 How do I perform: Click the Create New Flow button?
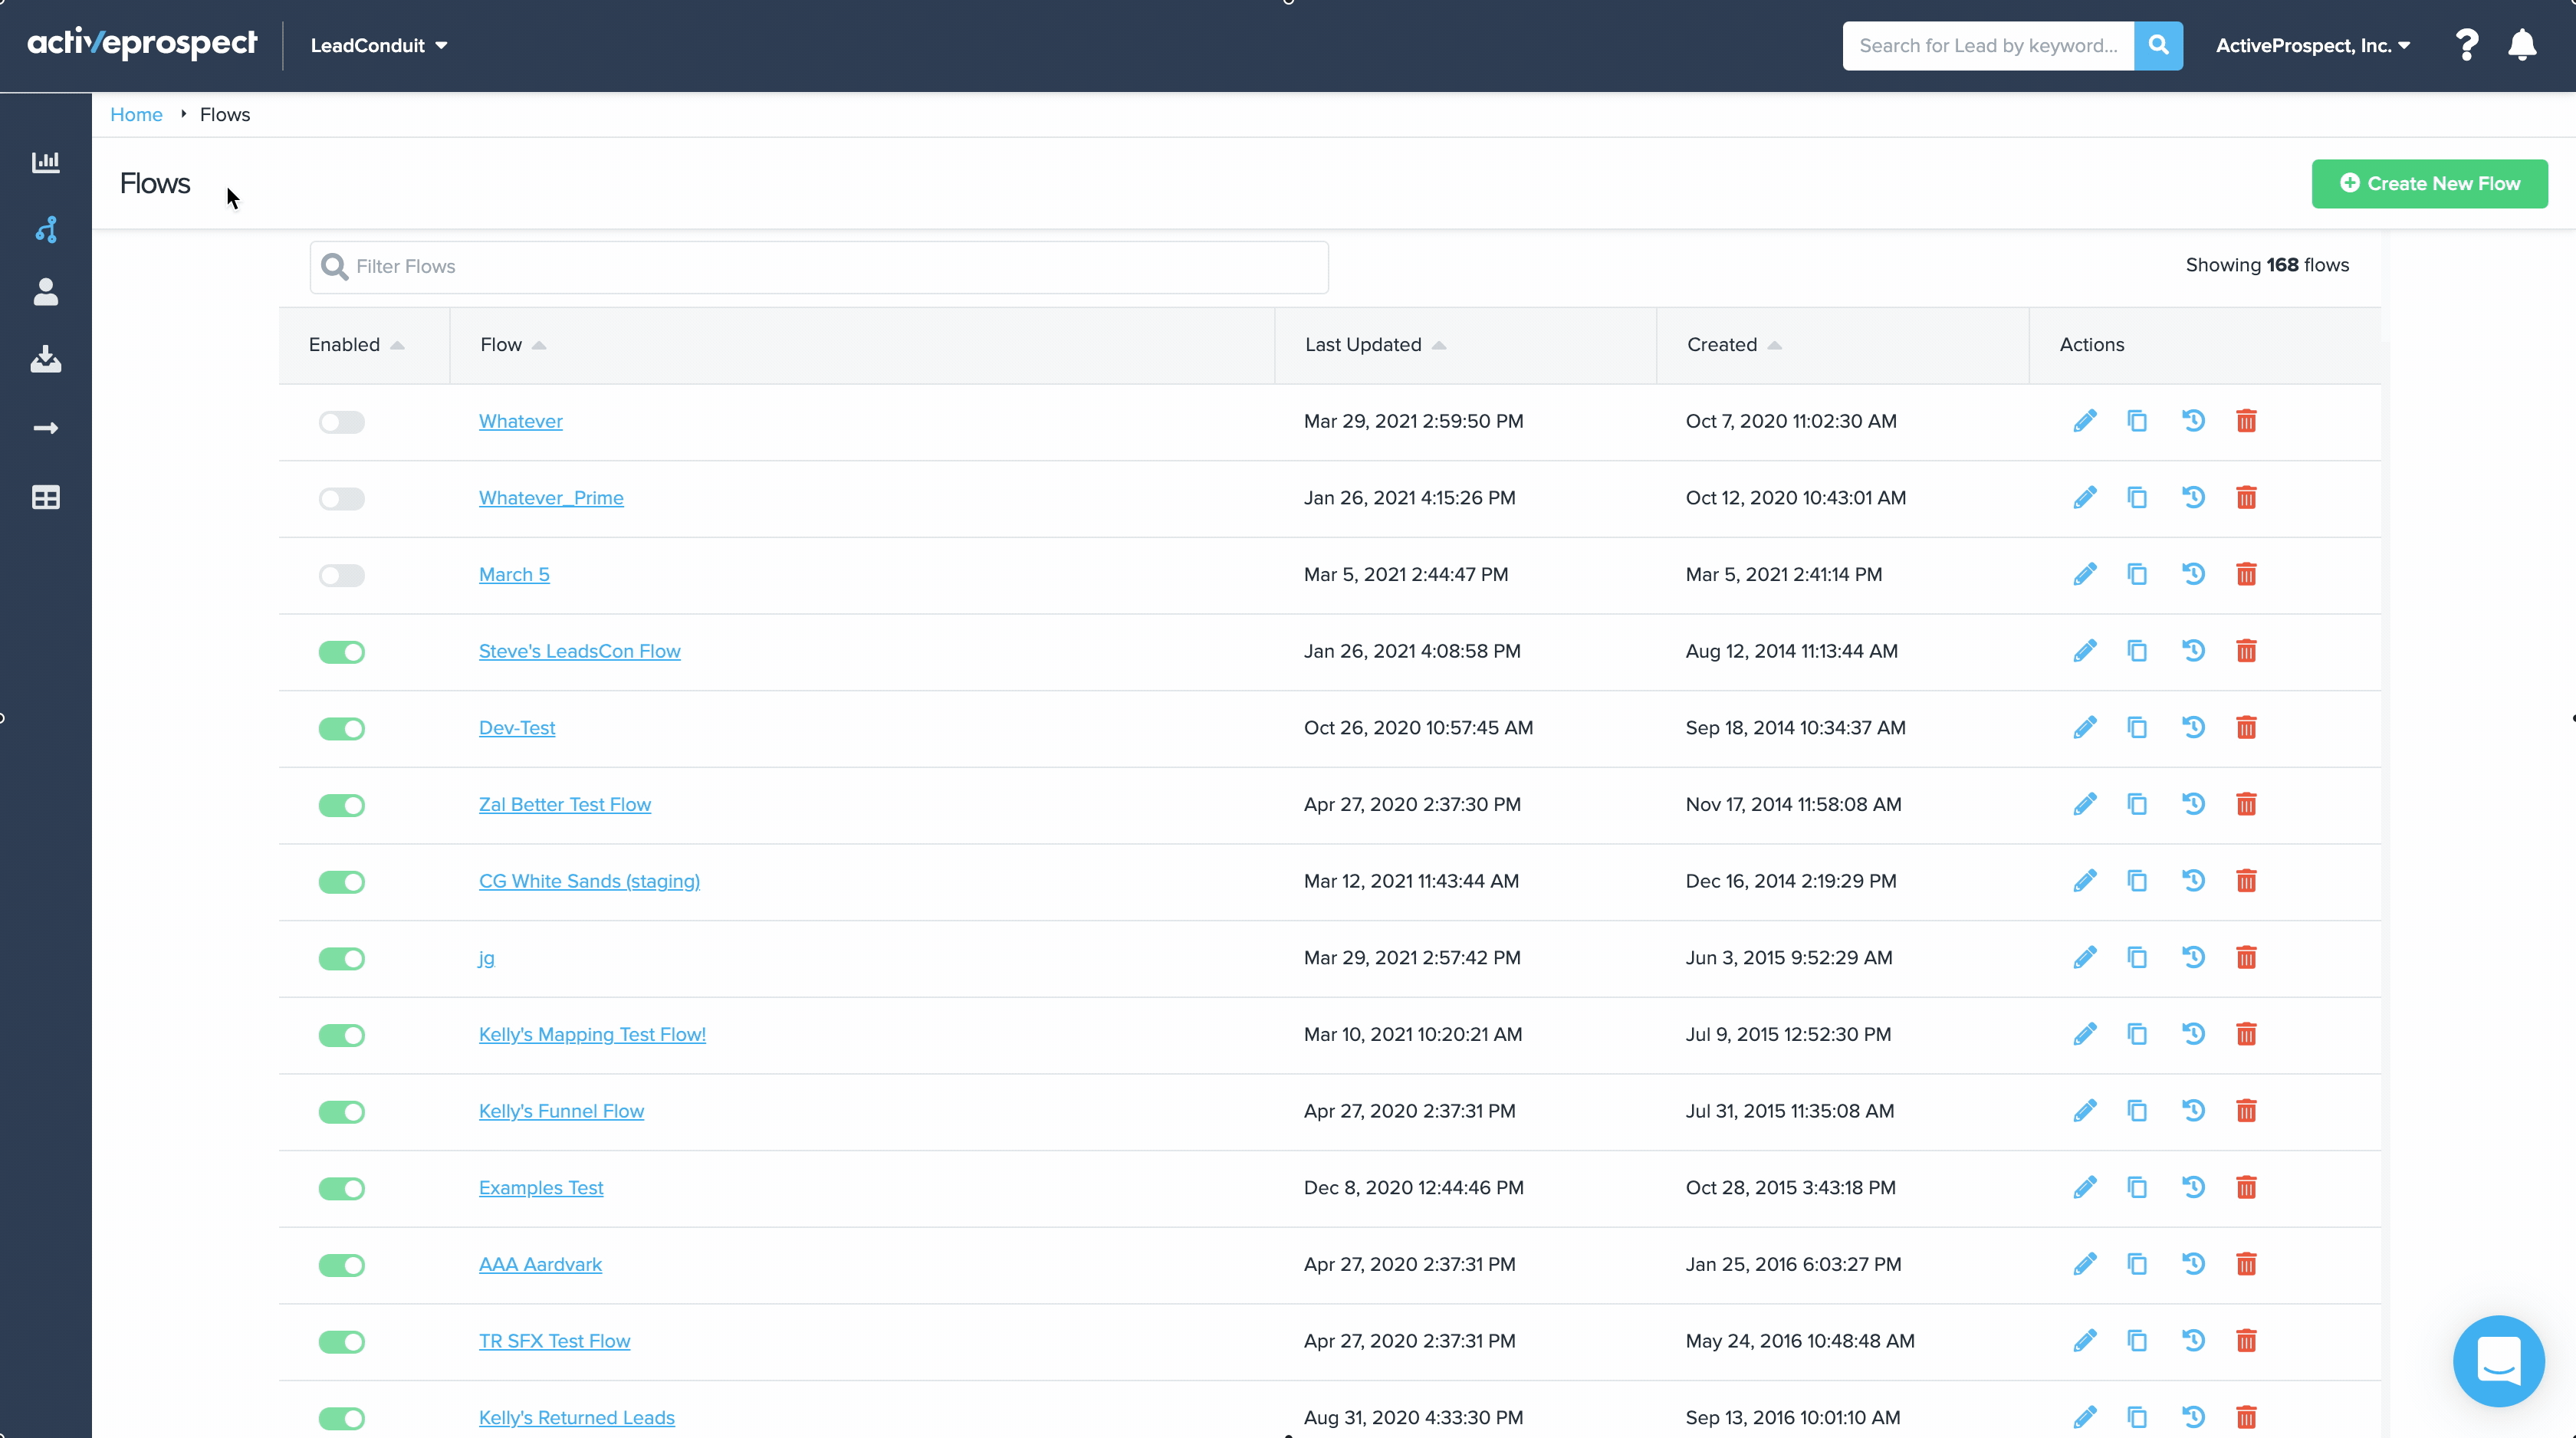point(2430,183)
